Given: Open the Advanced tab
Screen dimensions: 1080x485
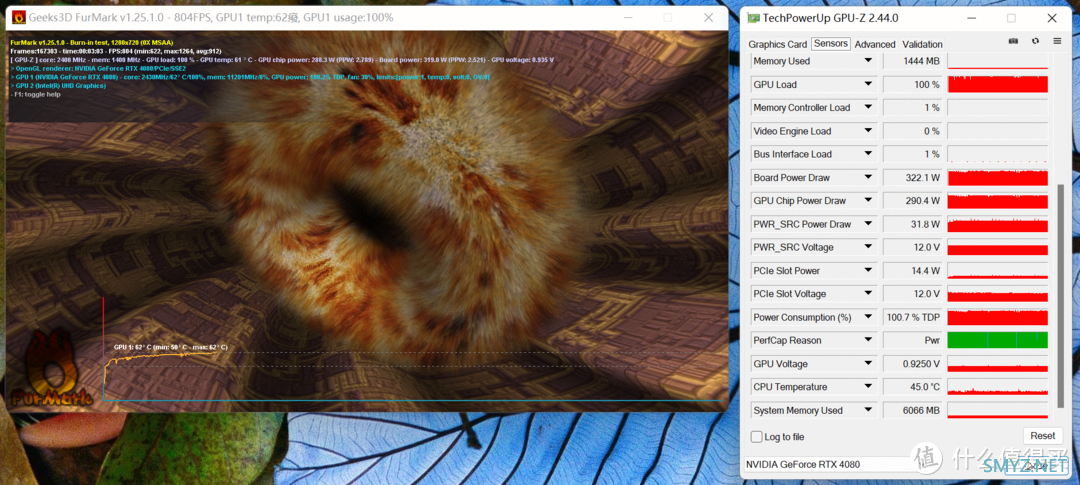Looking at the screenshot, I should click(x=875, y=44).
